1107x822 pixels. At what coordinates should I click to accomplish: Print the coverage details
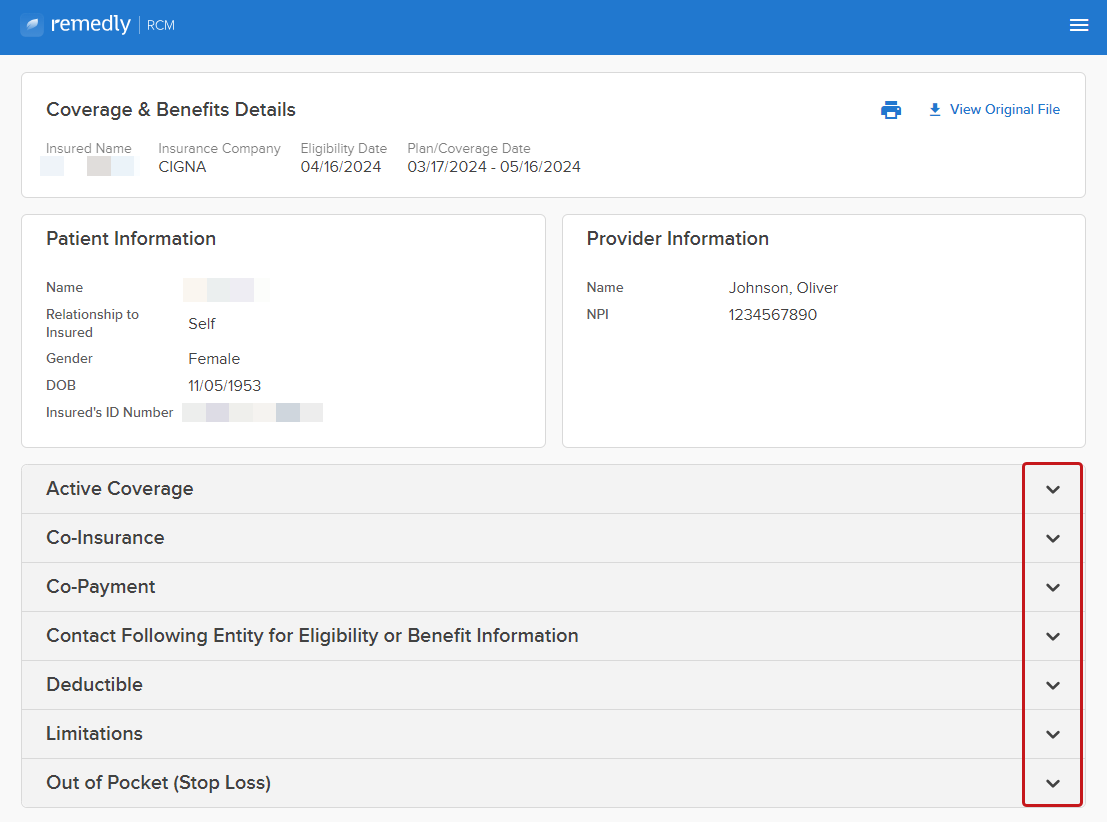click(x=891, y=109)
